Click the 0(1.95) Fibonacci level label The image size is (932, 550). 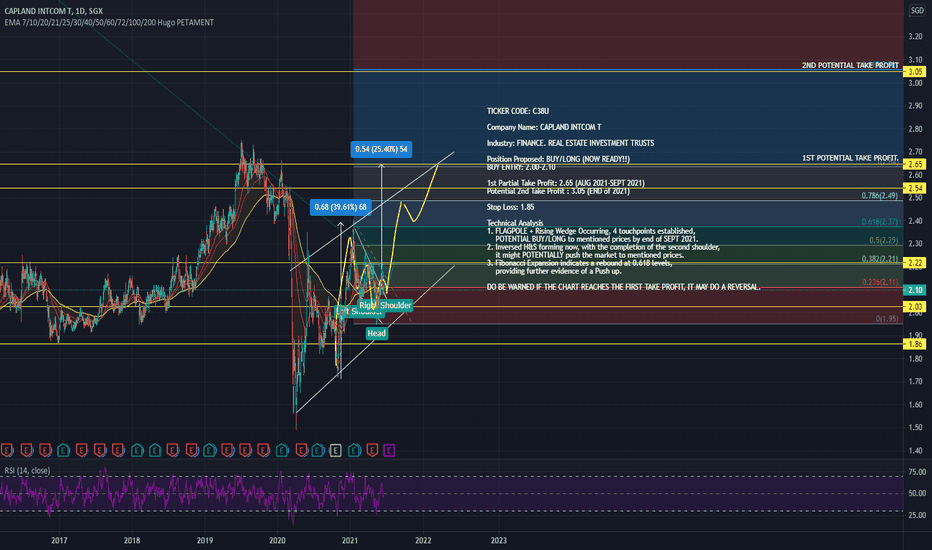click(x=887, y=319)
